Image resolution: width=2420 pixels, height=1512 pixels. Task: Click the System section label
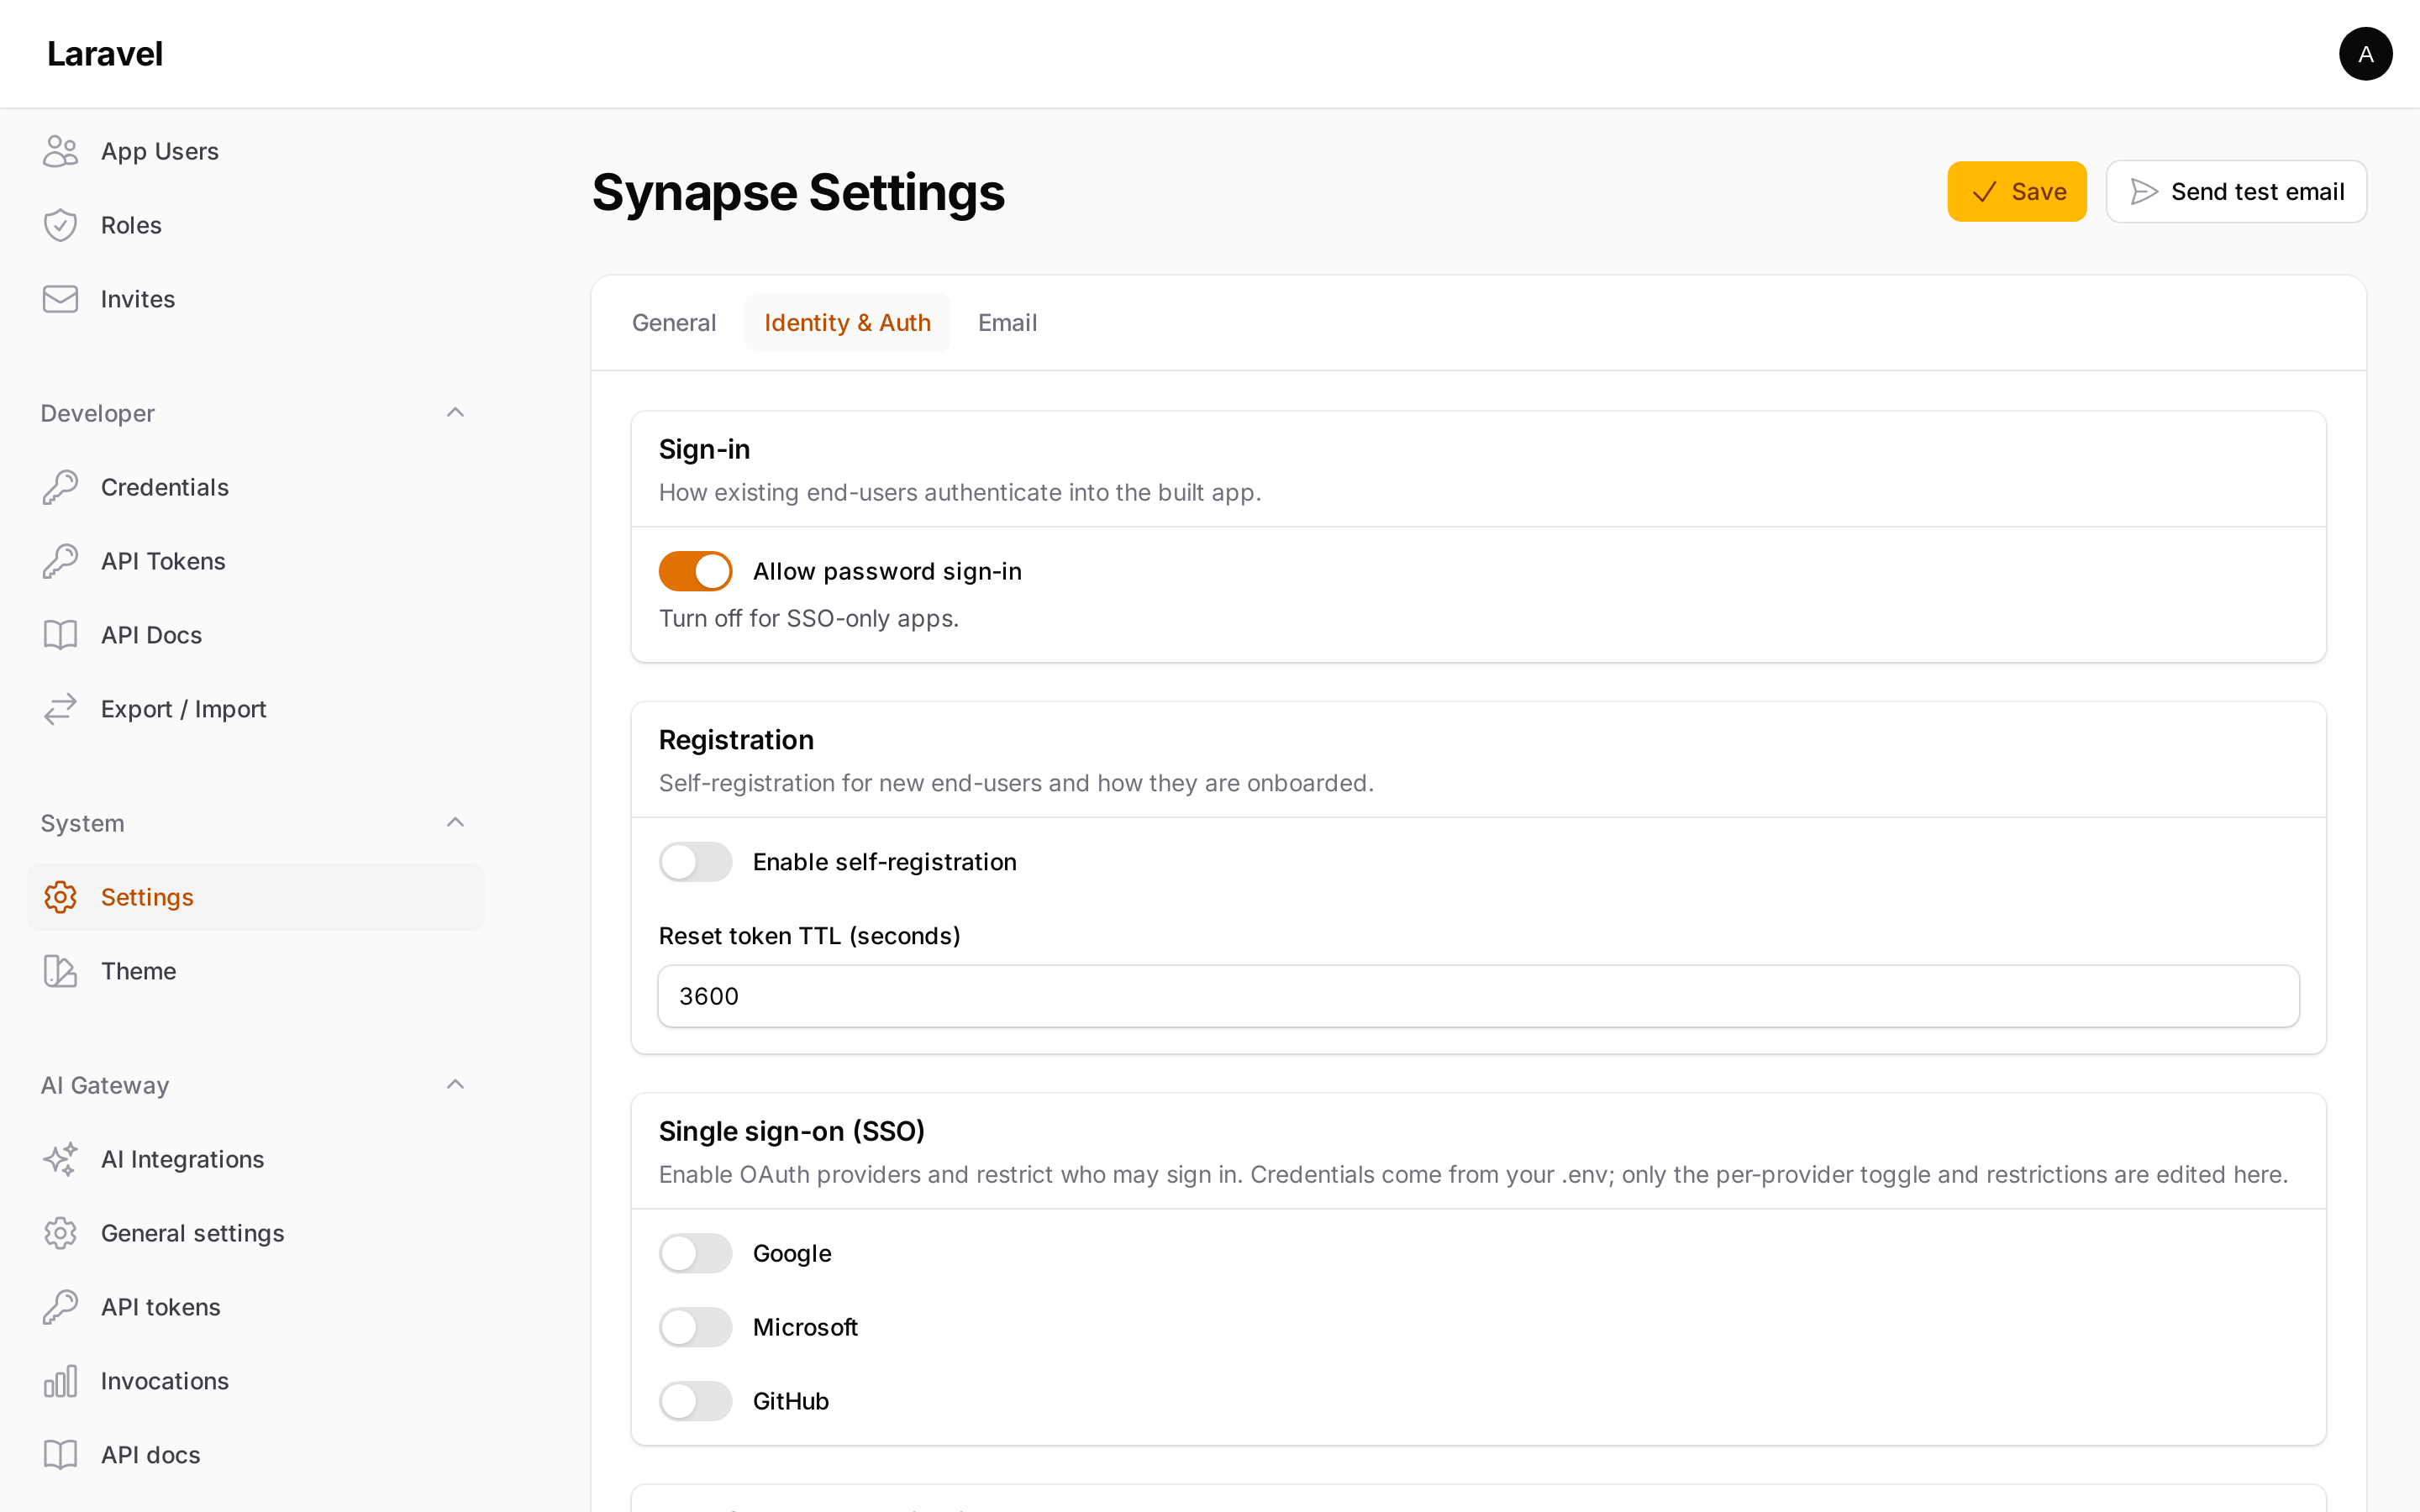coord(83,823)
